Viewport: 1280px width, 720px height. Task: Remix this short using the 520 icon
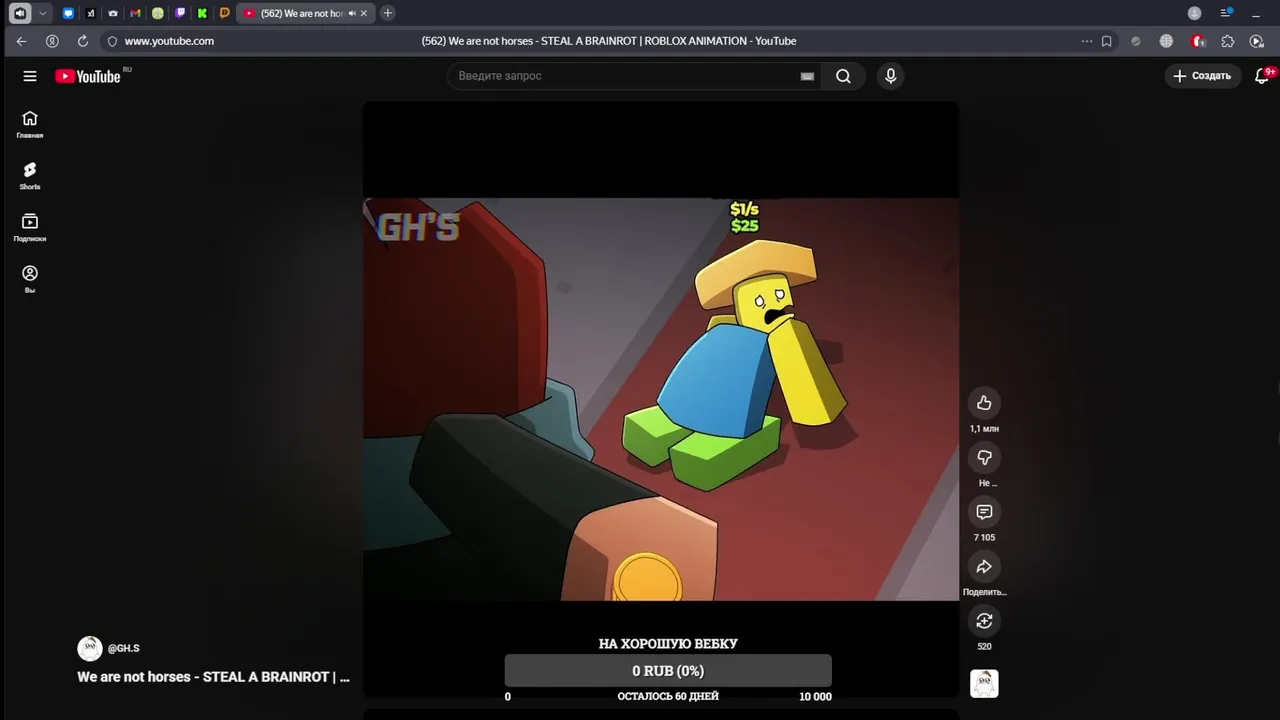click(x=984, y=621)
